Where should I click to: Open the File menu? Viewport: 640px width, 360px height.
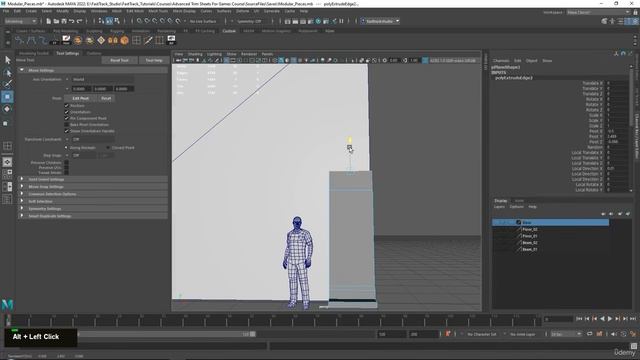pos(6,11)
